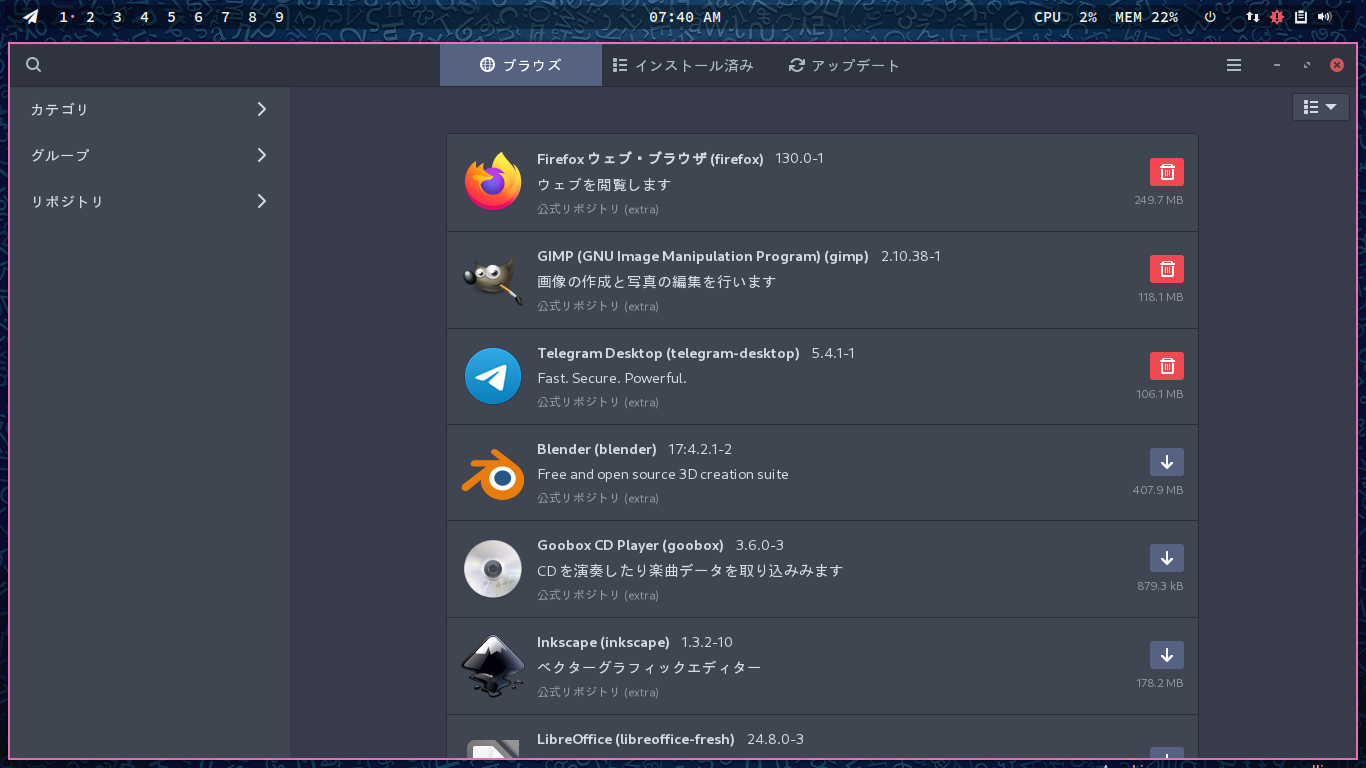
Task: Open Inkscape package title
Action: (x=603, y=642)
